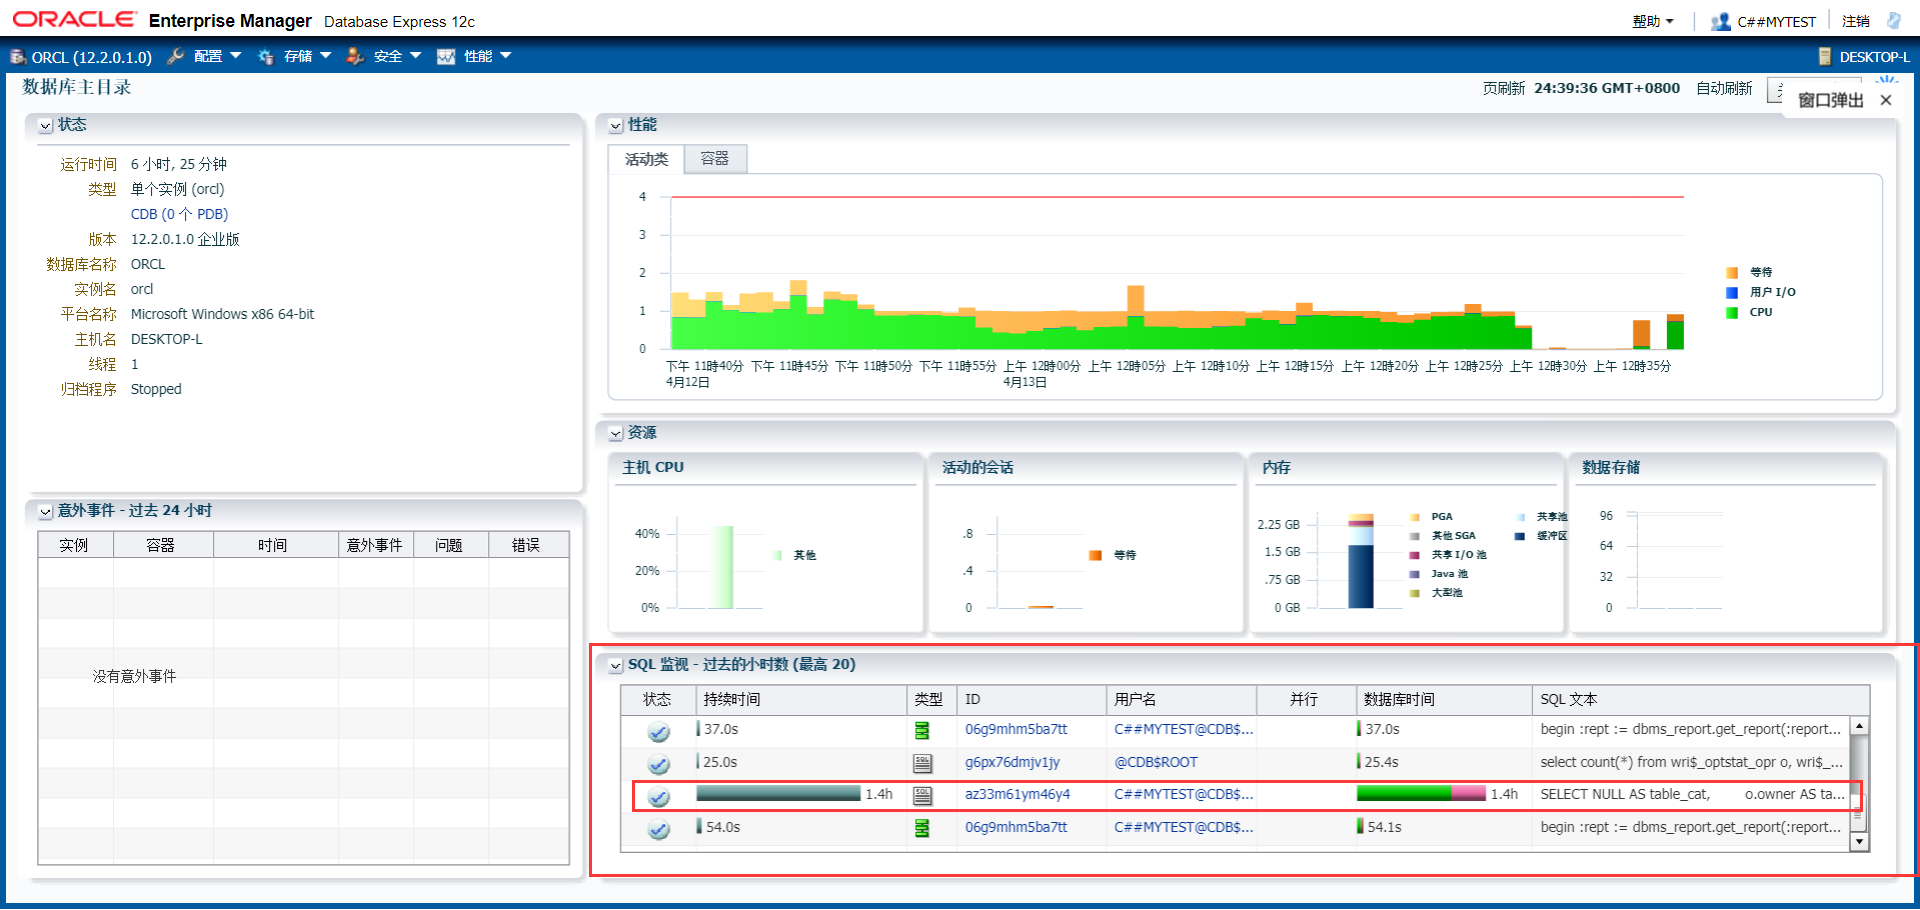1920x910 pixels.
Task: Click the 存储 storage icon
Action: click(265, 56)
